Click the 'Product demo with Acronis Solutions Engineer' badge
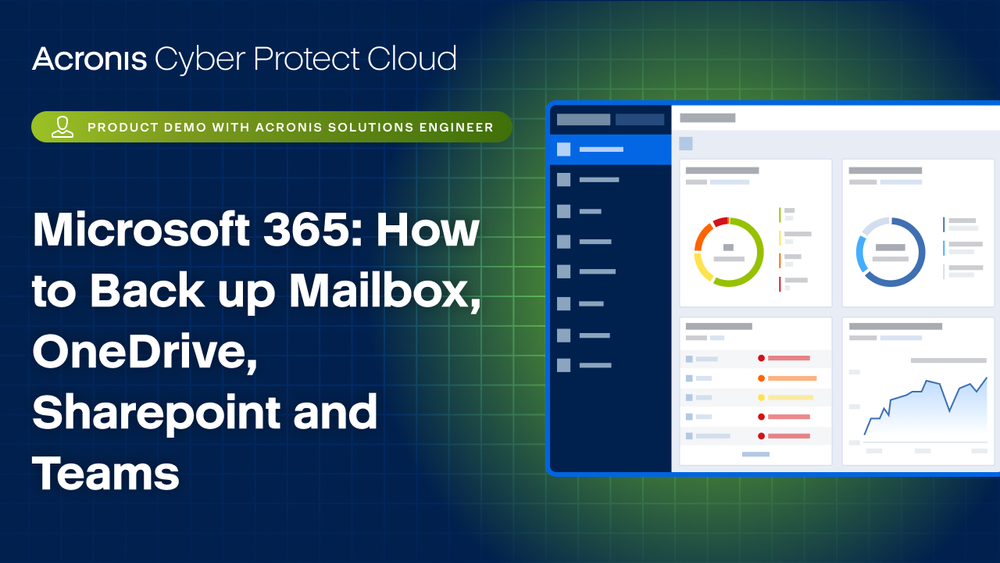Screen dimensions: 1000x563 (272, 127)
